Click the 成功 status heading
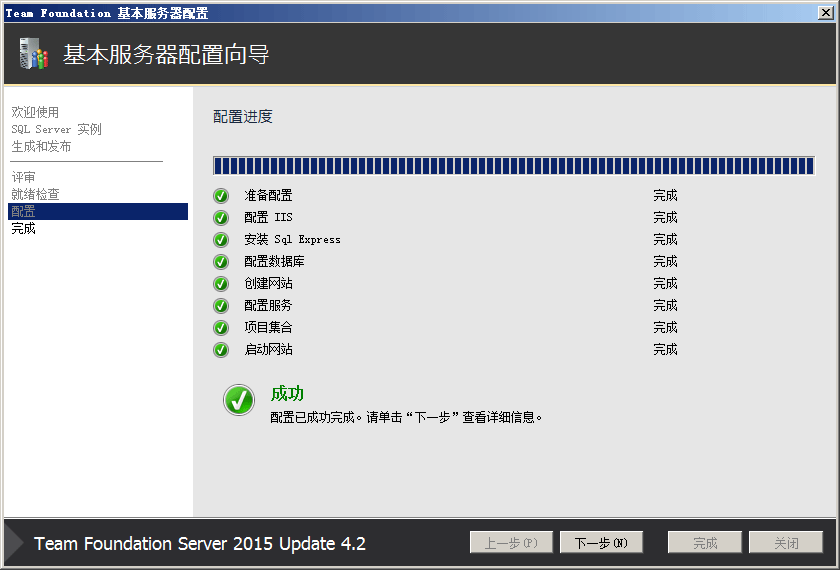The width and height of the screenshot is (840, 570). pos(287,393)
